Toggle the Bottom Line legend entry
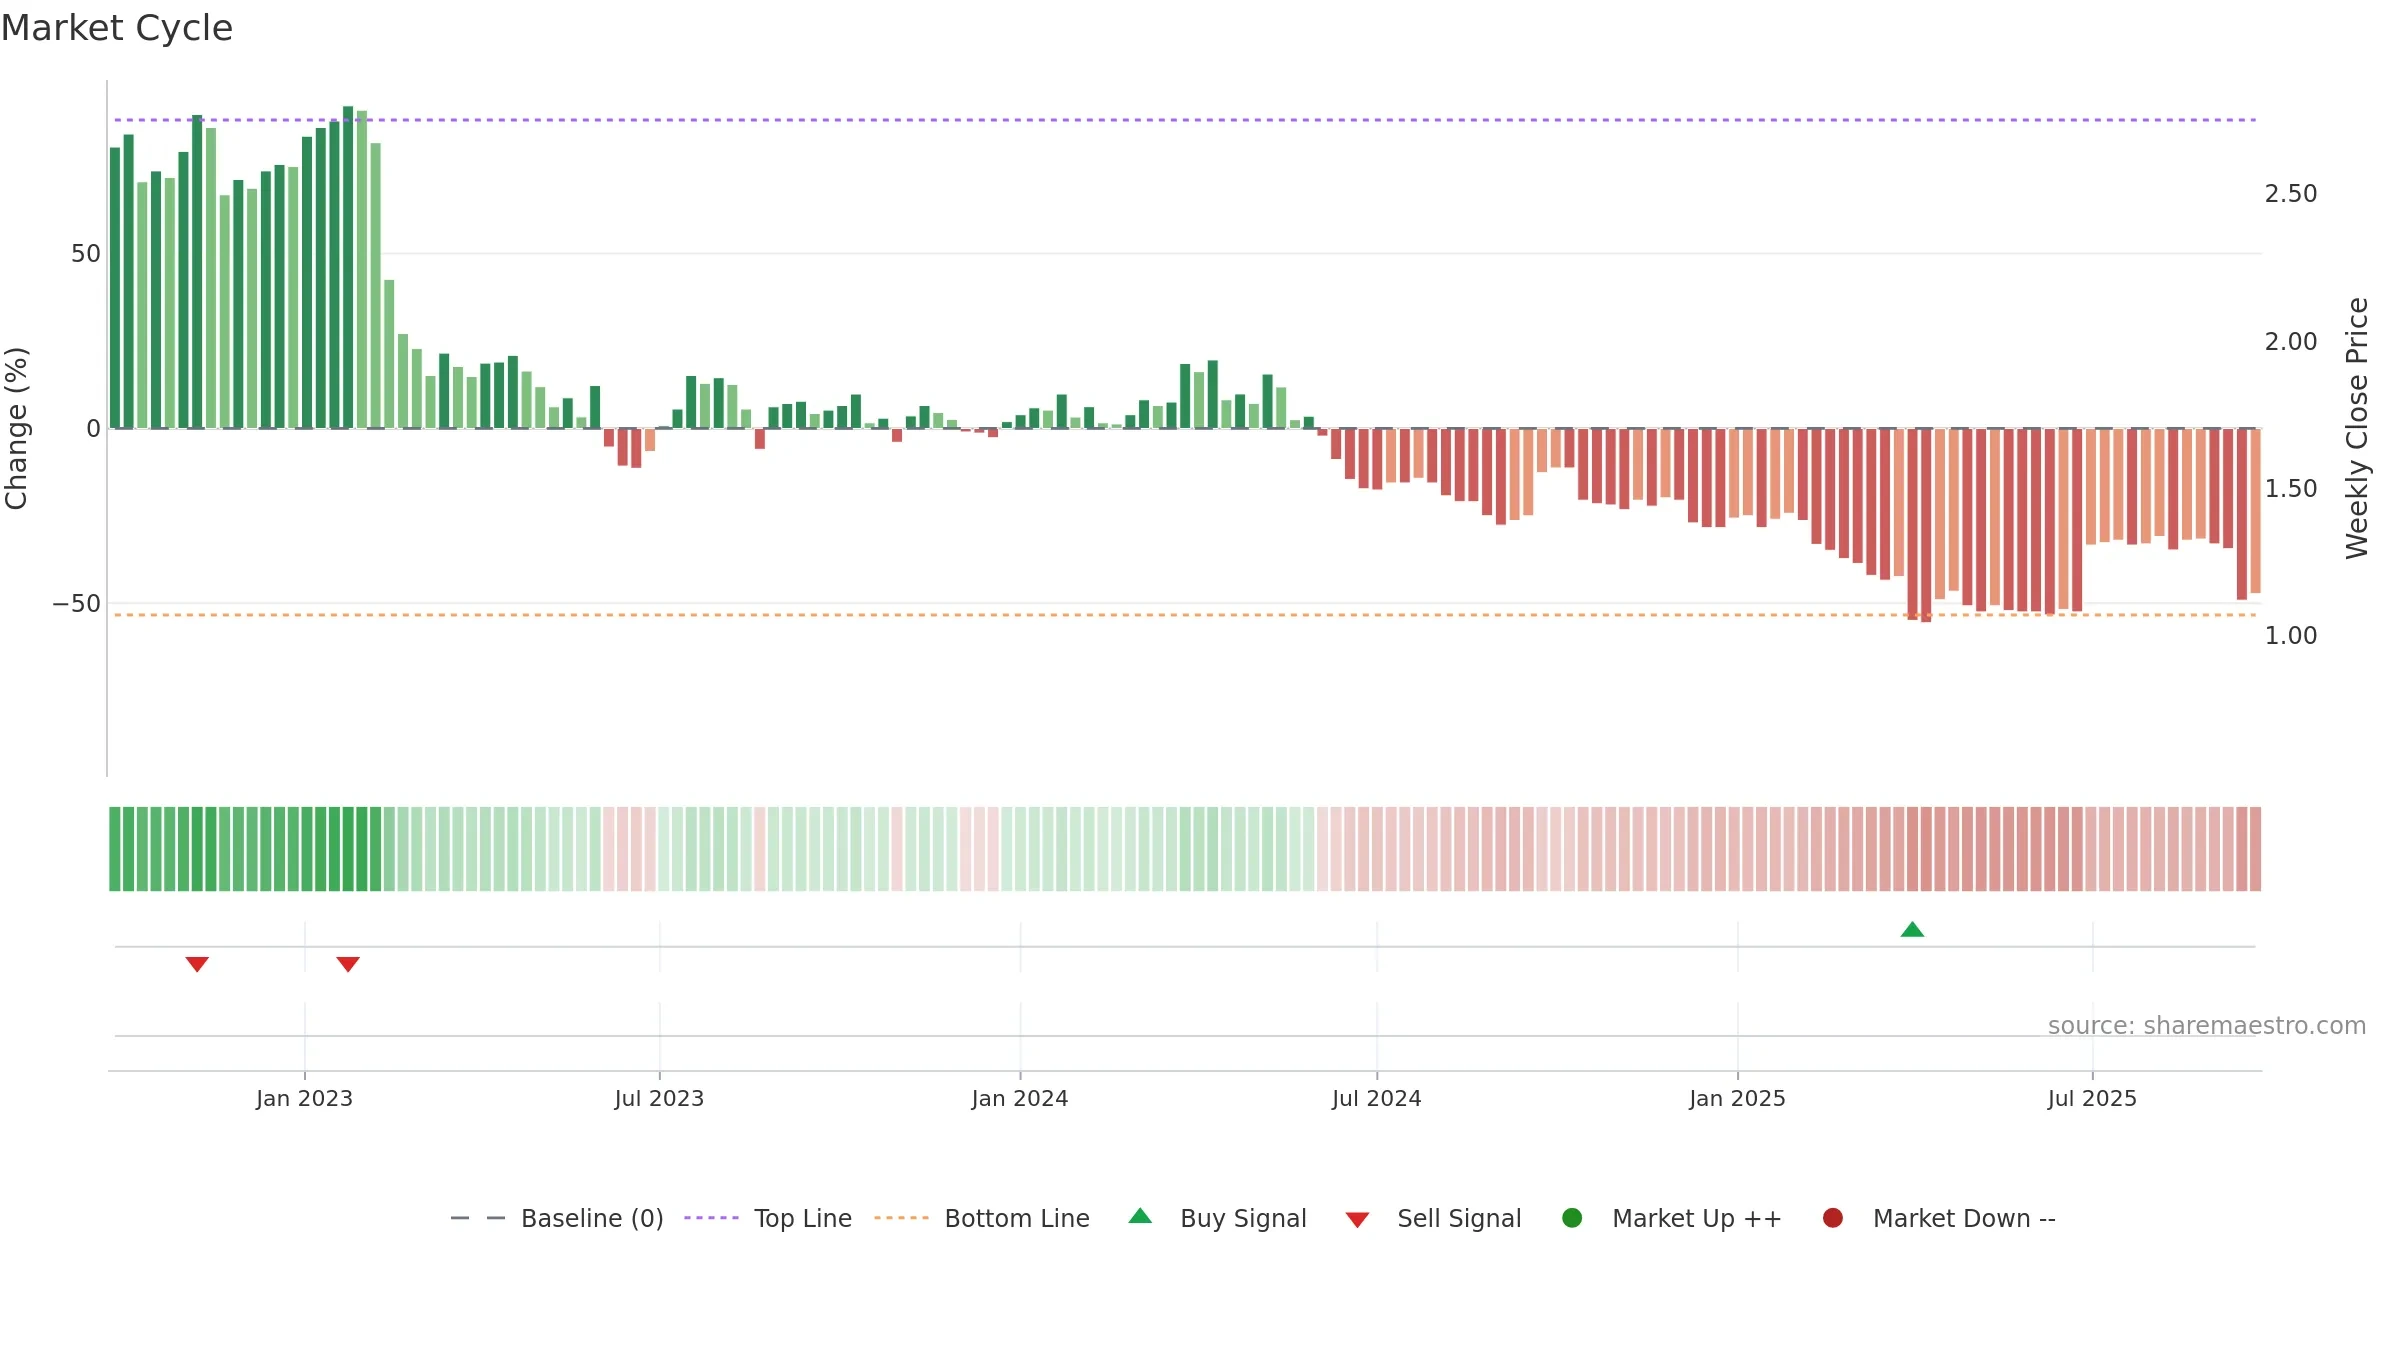2400x1350 pixels. pos(982,1218)
